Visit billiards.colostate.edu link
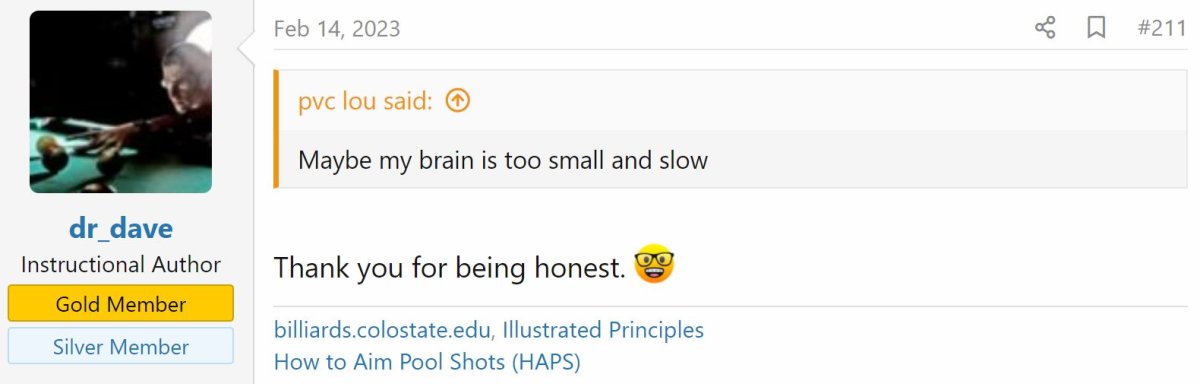The width and height of the screenshot is (1200, 384). coord(383,330)
